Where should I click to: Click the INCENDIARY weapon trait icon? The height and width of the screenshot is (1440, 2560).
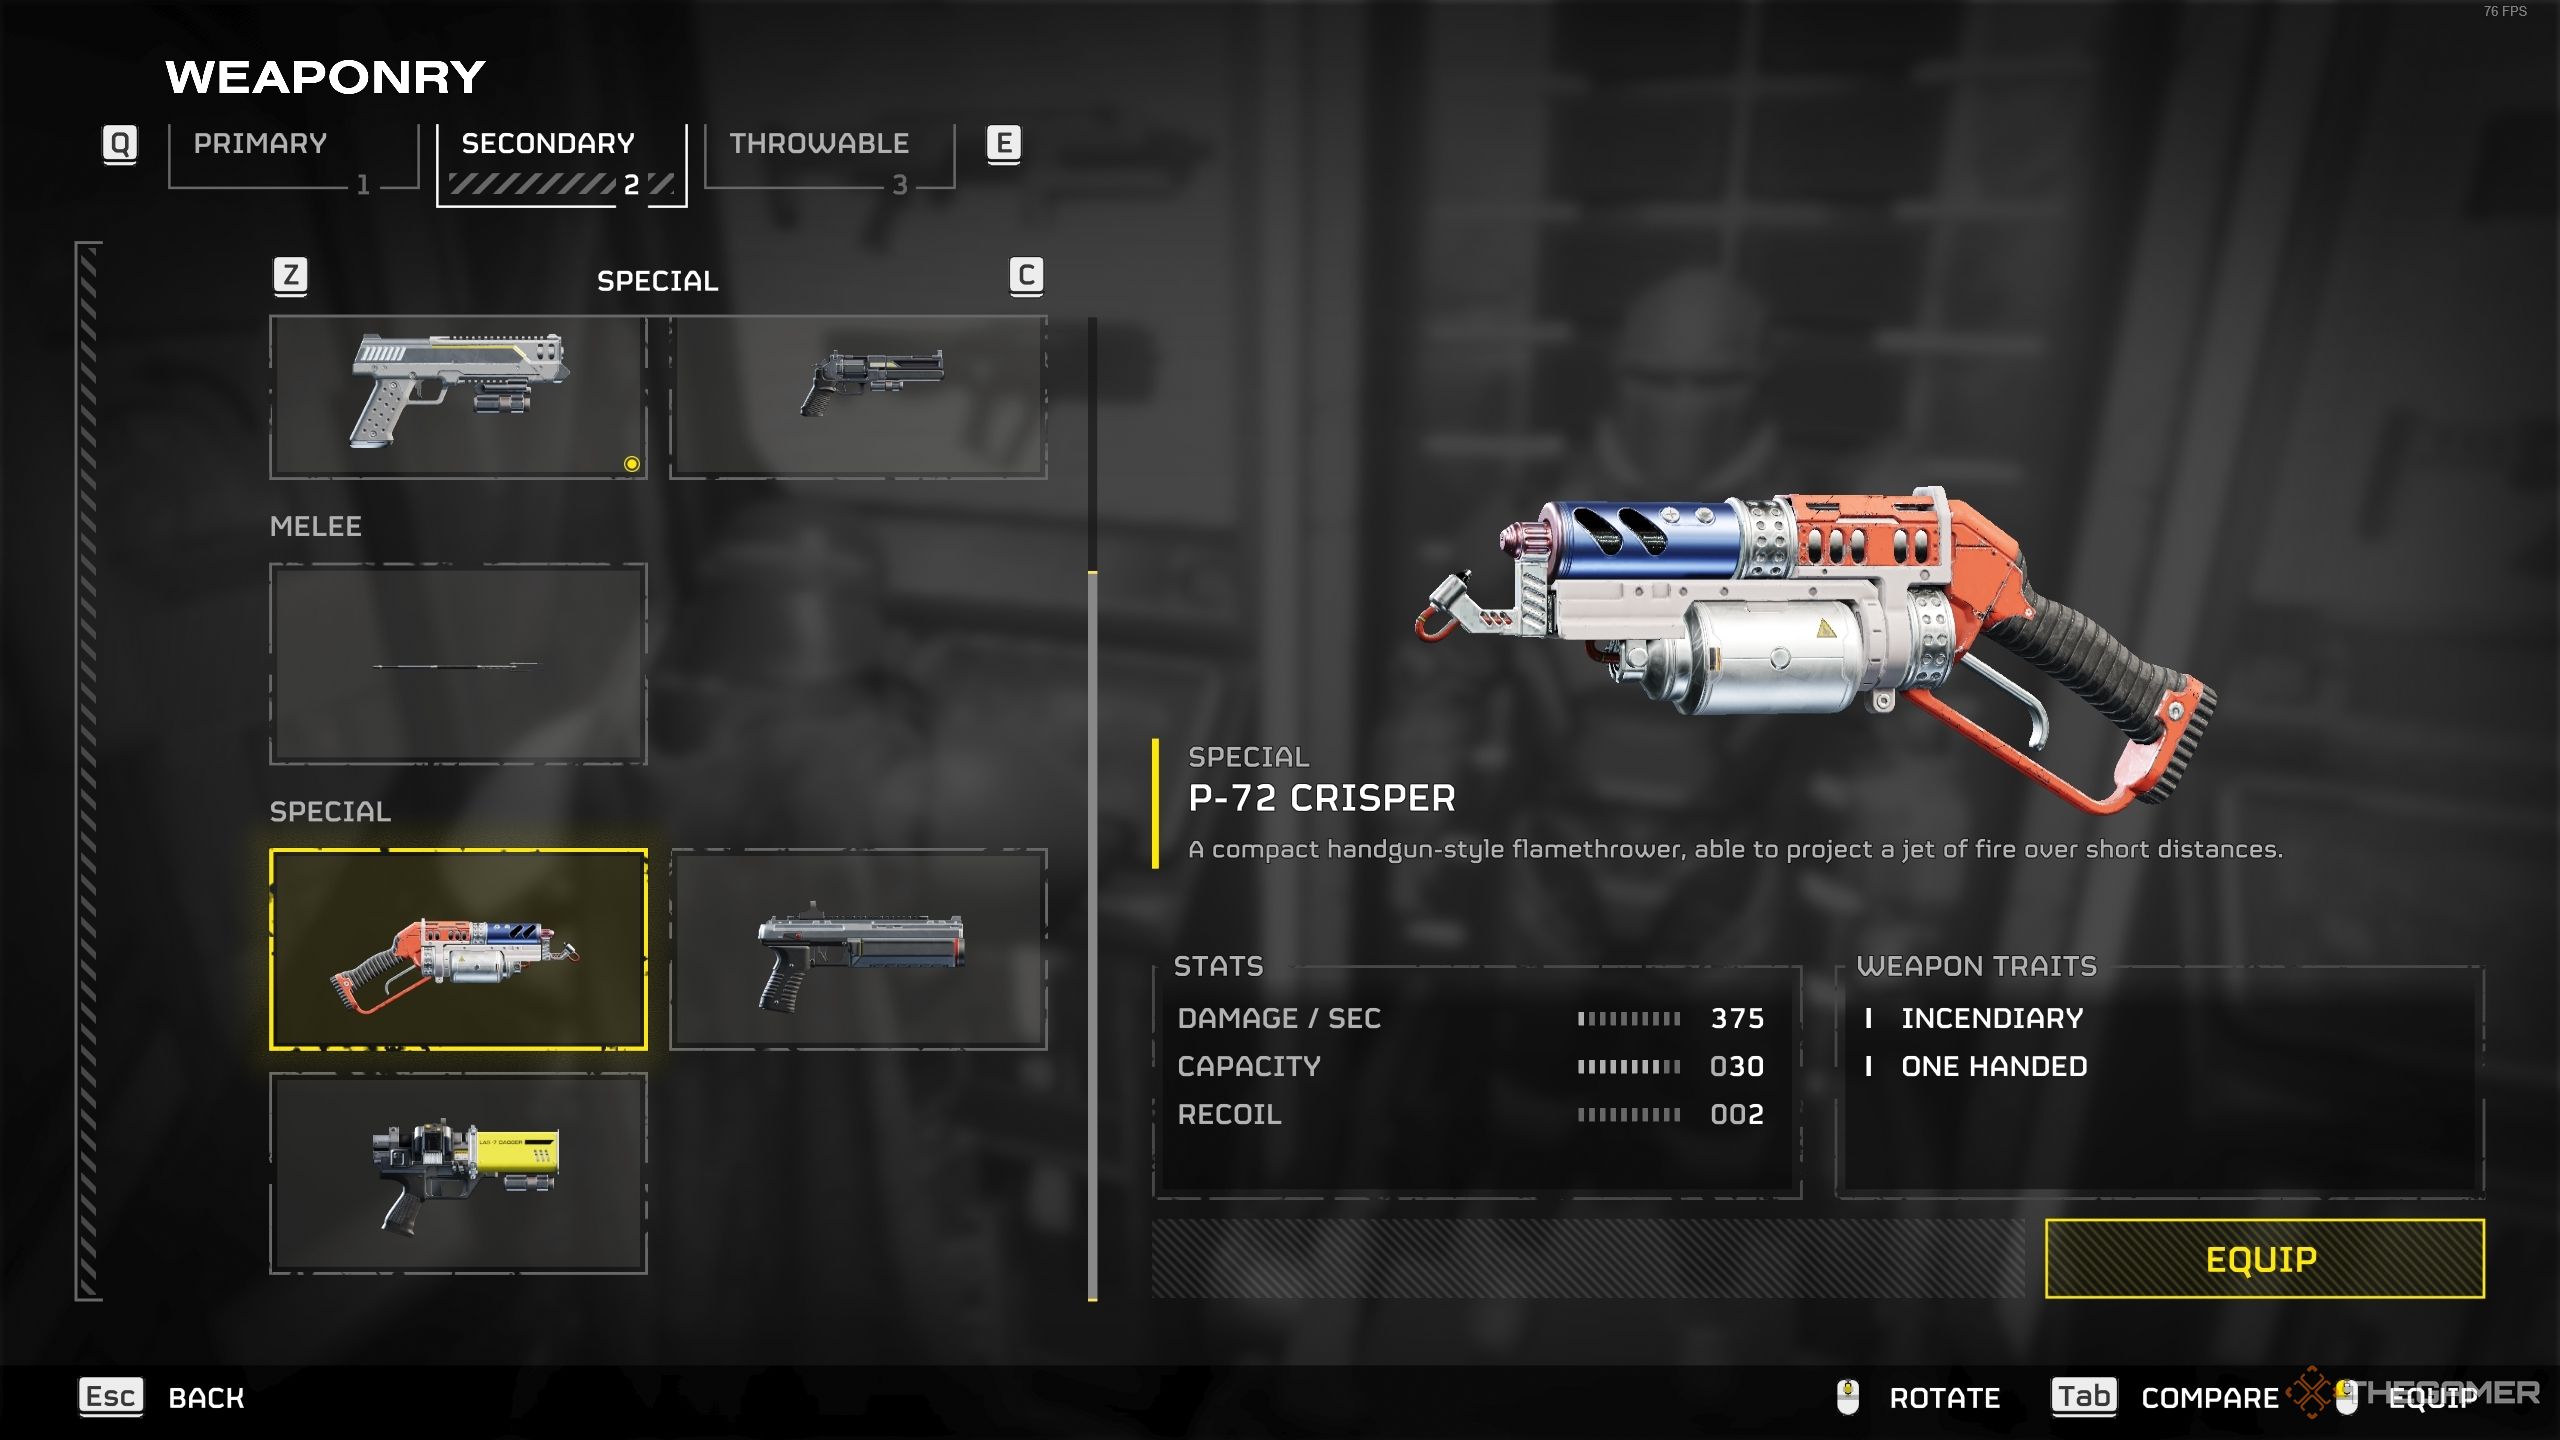1869,1016
